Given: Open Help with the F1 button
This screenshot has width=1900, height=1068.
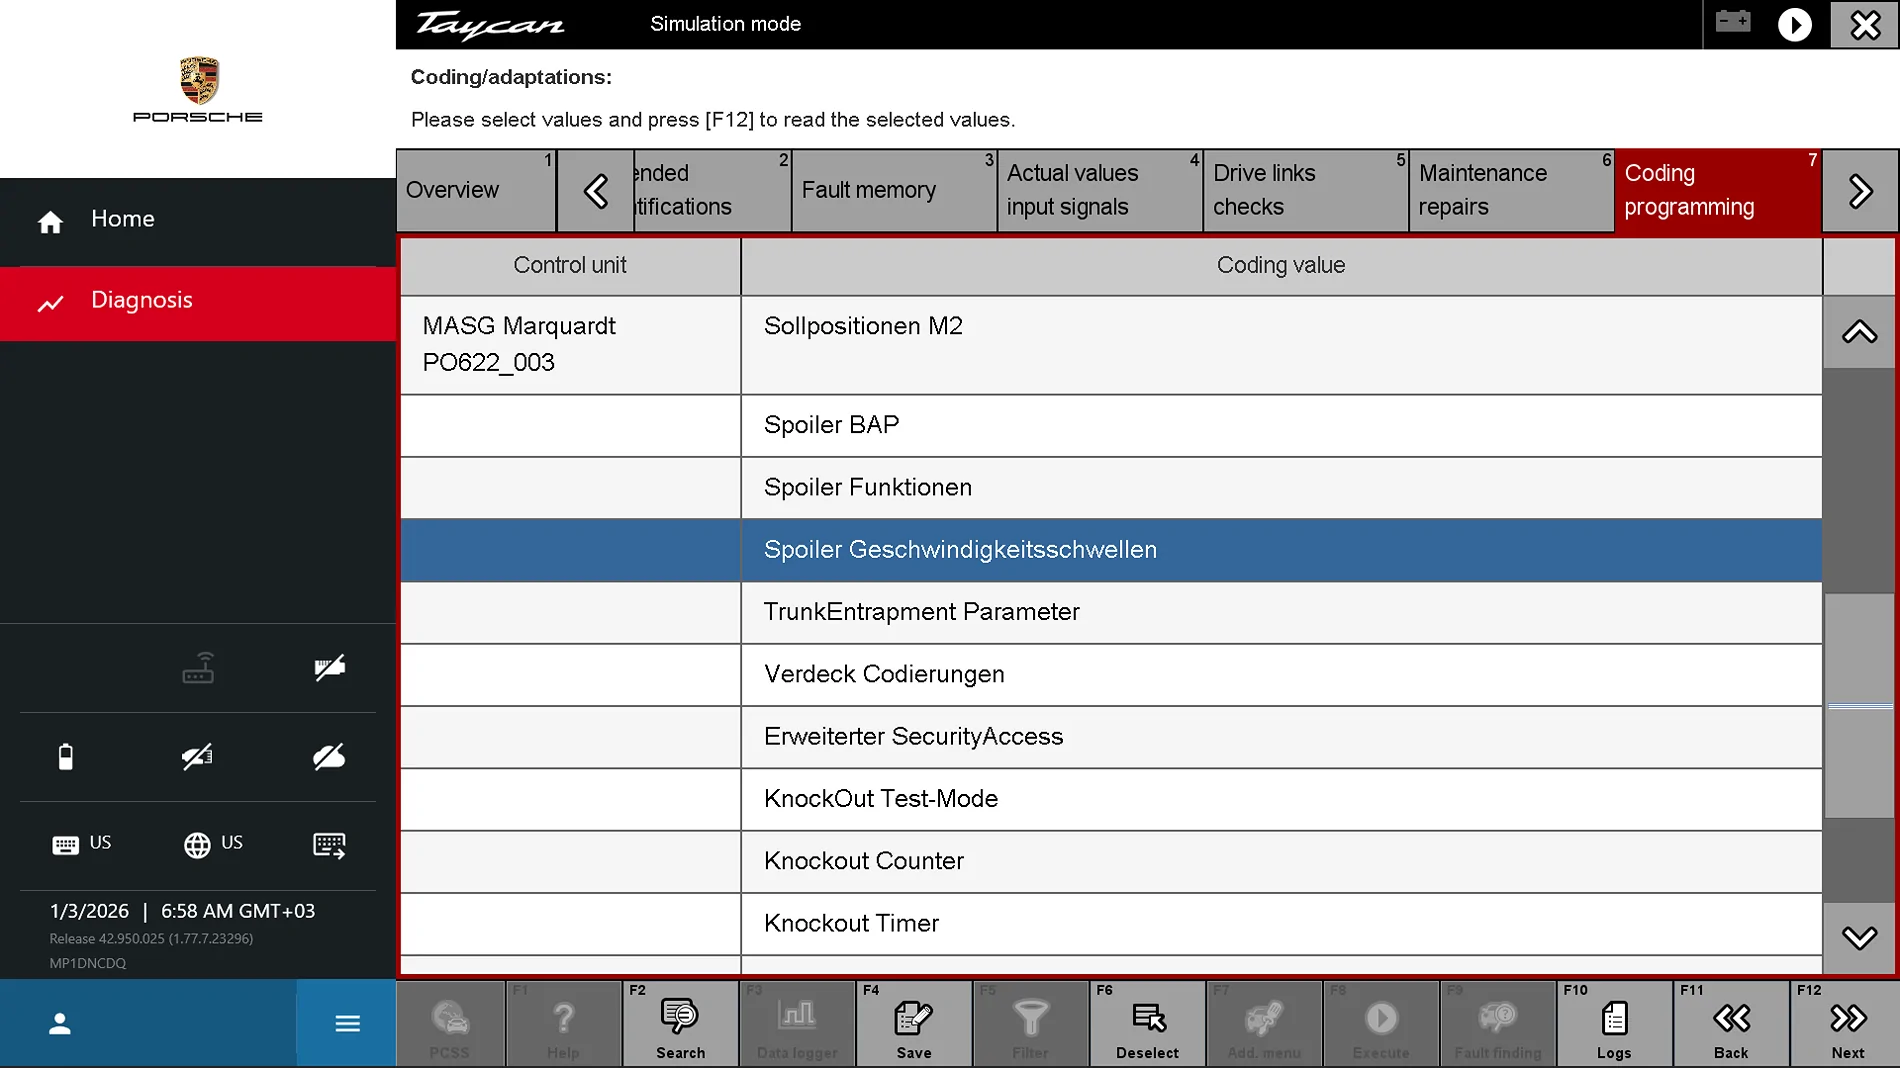Looking at the screenshot, I should click(564, 1024).
